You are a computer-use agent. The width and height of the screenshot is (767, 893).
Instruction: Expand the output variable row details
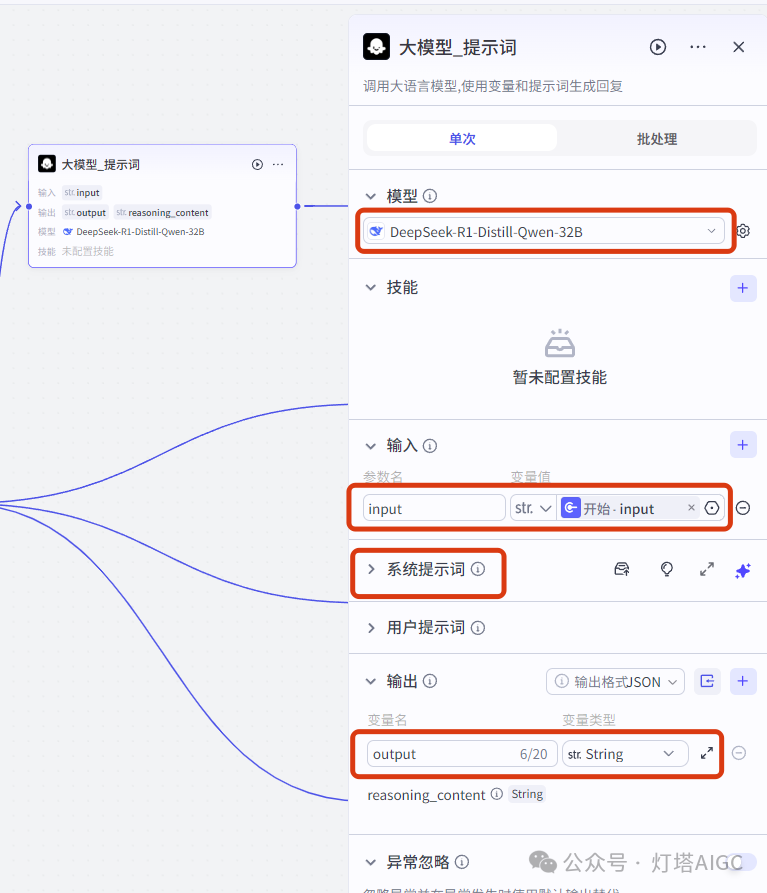coord(707,753)
